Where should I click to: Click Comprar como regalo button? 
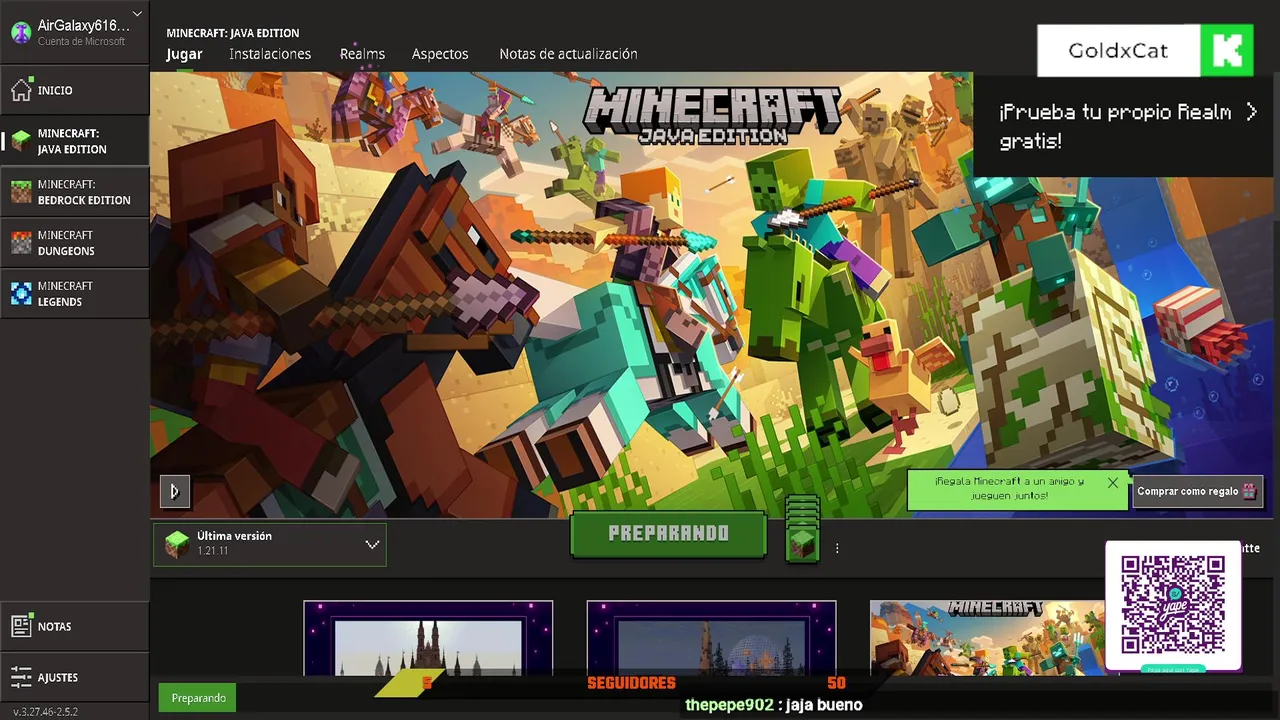click(x=1198, y=491)
